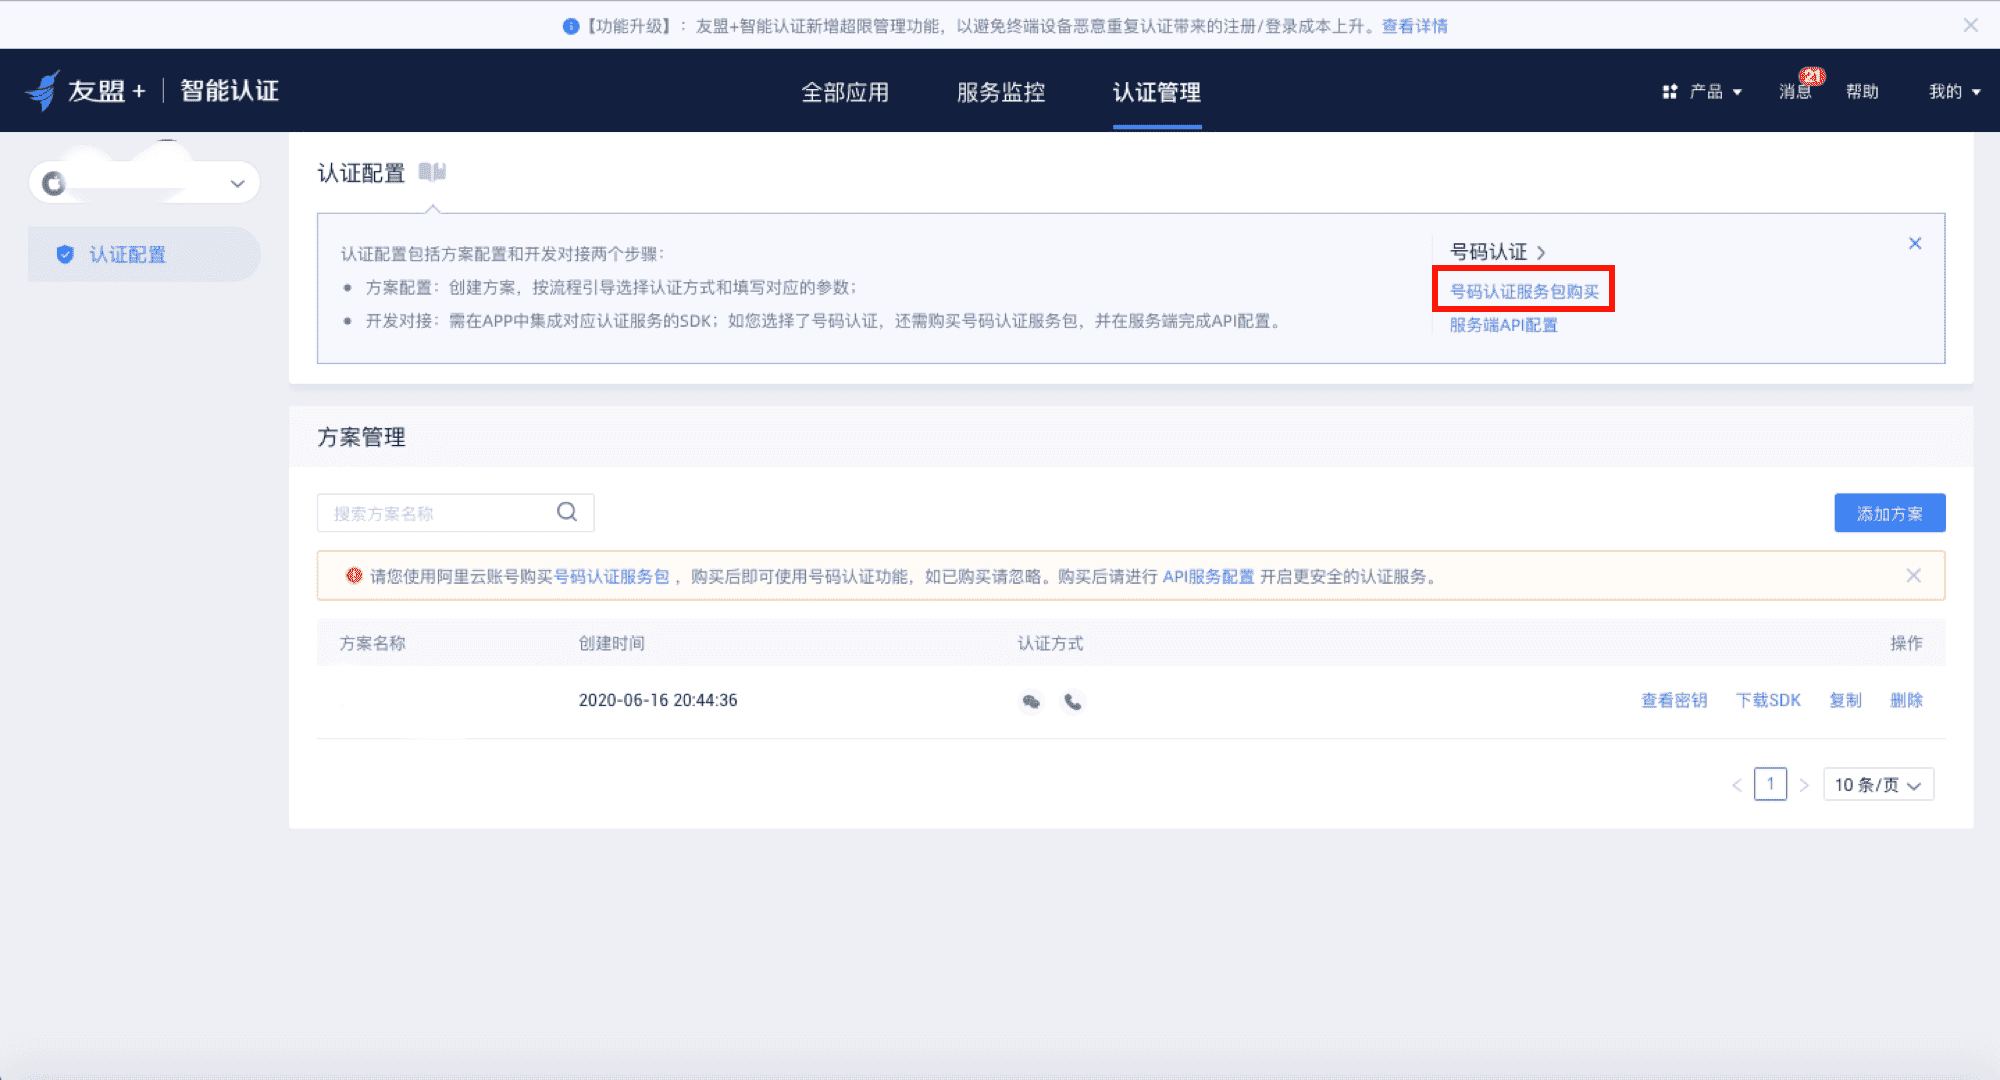The height and width of the screenshot is (1080, 2000).
Task: Open the 服务端API配置 link
Action: 1503,325
